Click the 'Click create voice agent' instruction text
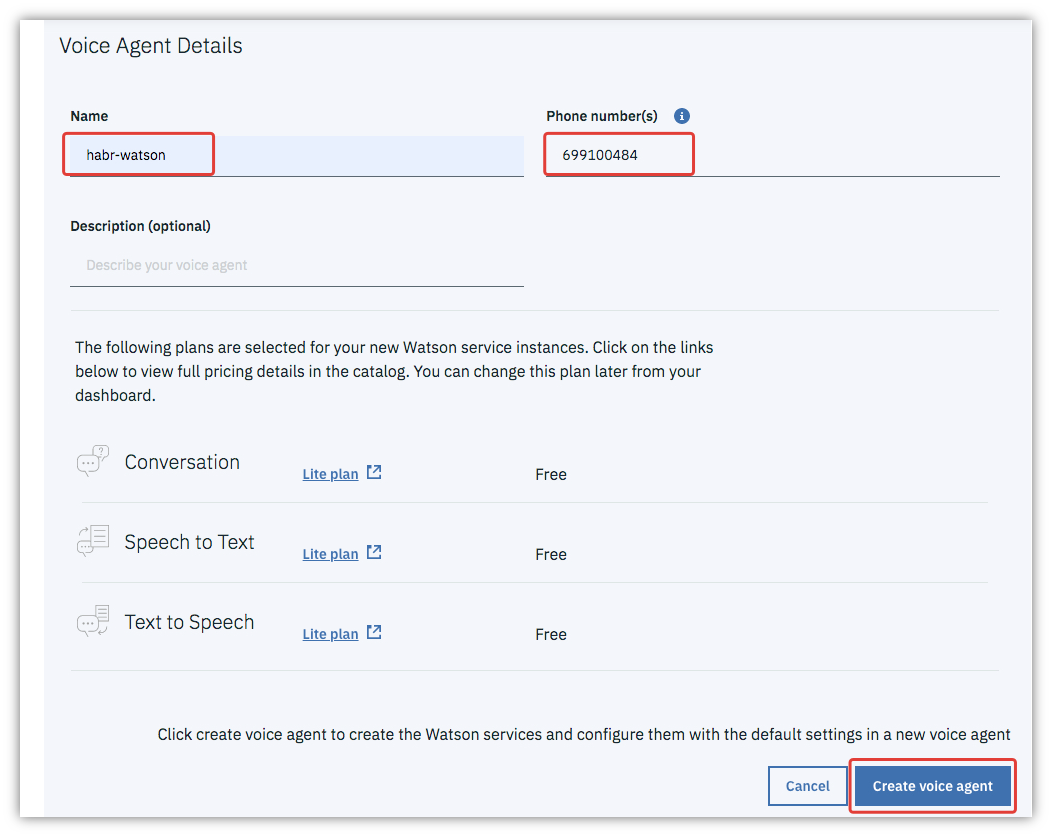1052x837 pixels. [584, 734]
